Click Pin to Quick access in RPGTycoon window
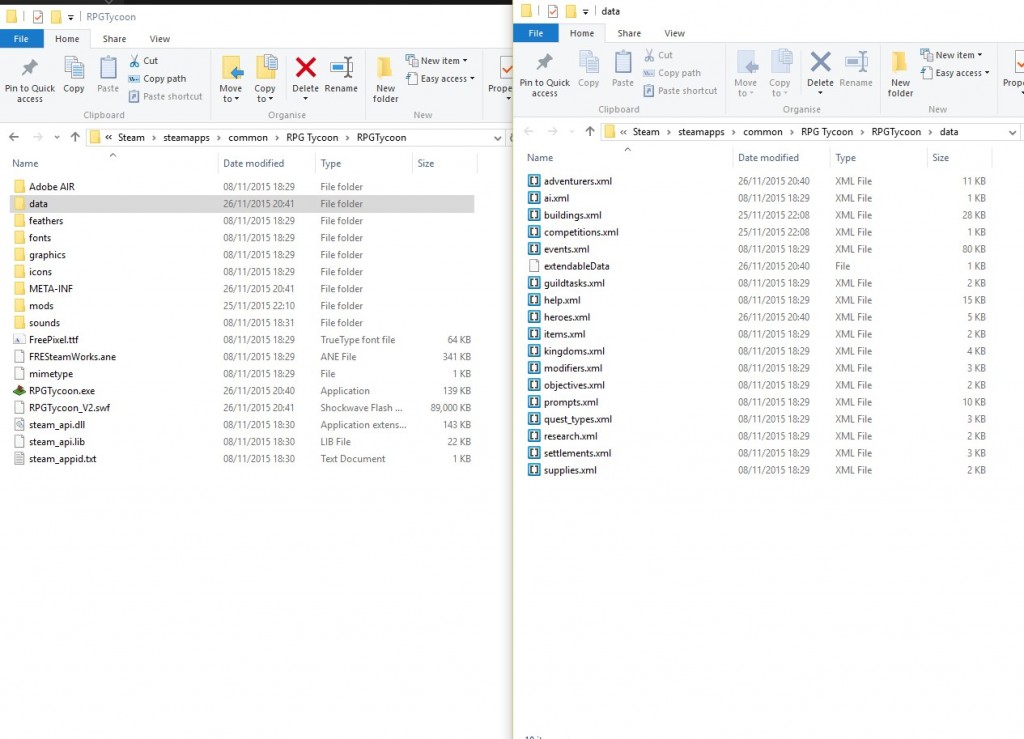The width and height of the screenshot is (1024, 739). pyautogui.click(x=29, y=79)
